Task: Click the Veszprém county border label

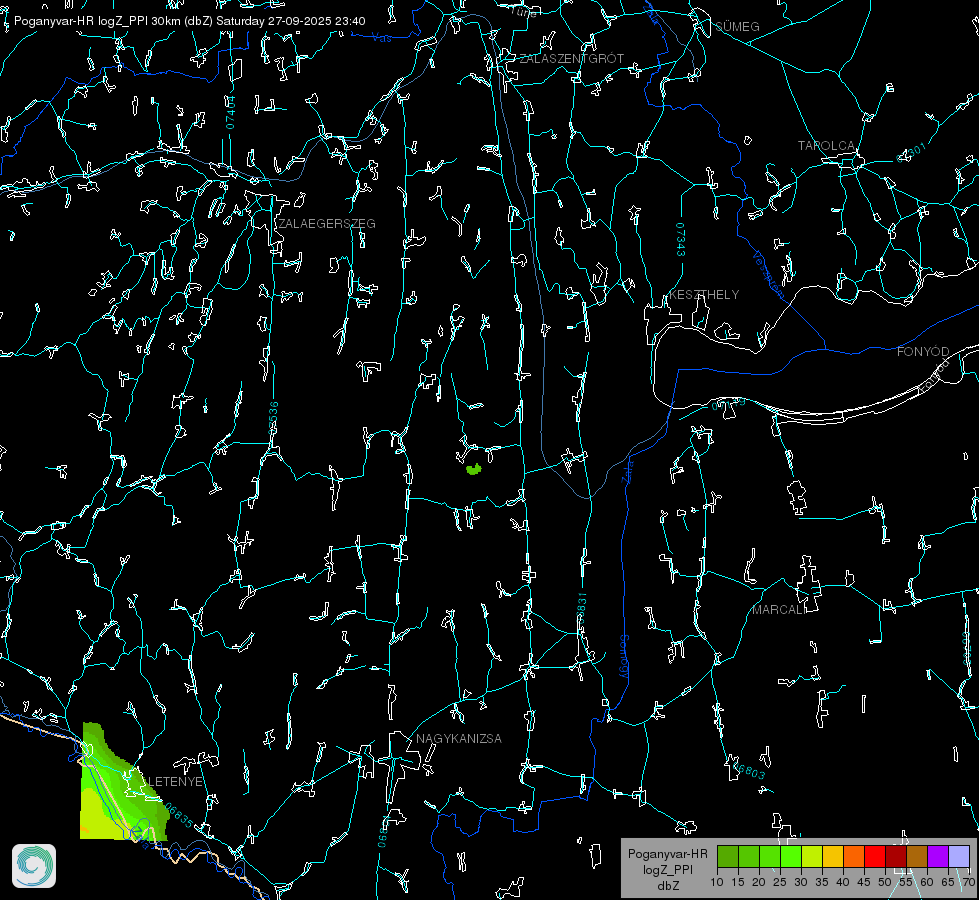Action: coord(768,274)
